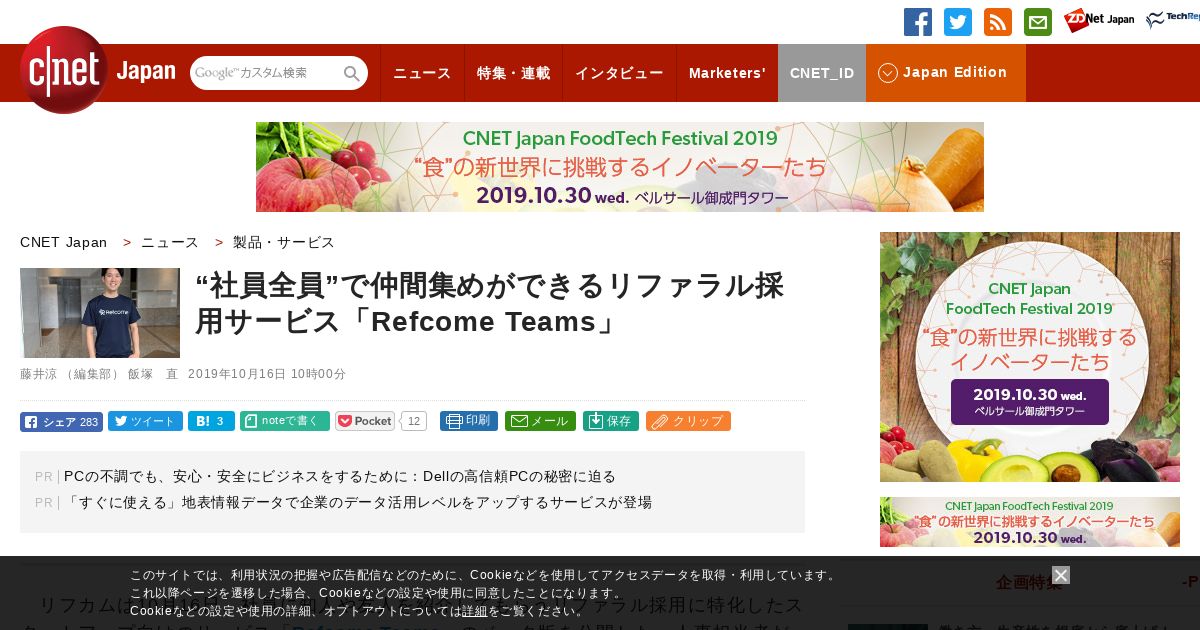
Task: Open the Twitter icon in the header
Action: tap(958, 22)
